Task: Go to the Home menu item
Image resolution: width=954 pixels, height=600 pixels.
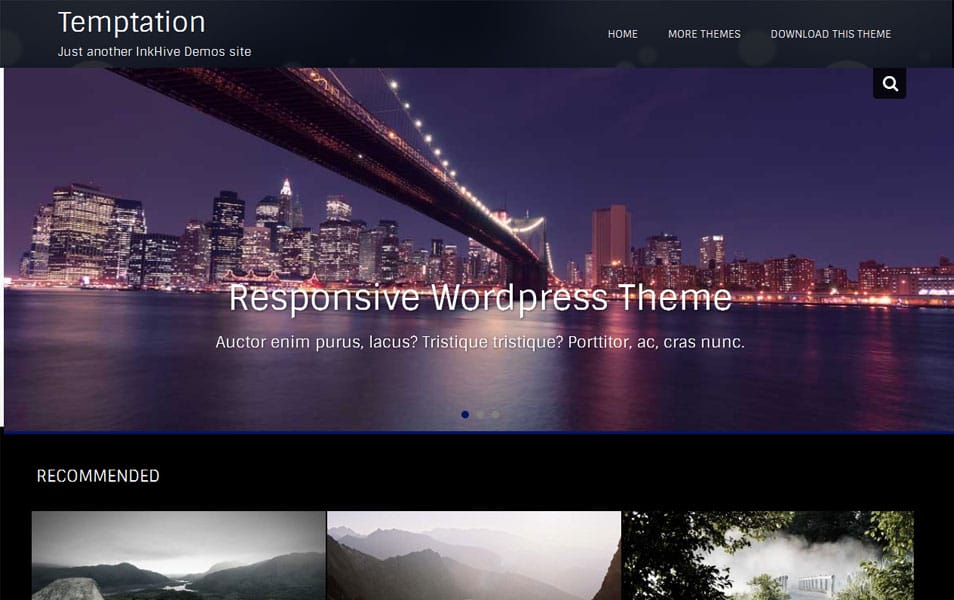Action: click(x=622, y=34)
